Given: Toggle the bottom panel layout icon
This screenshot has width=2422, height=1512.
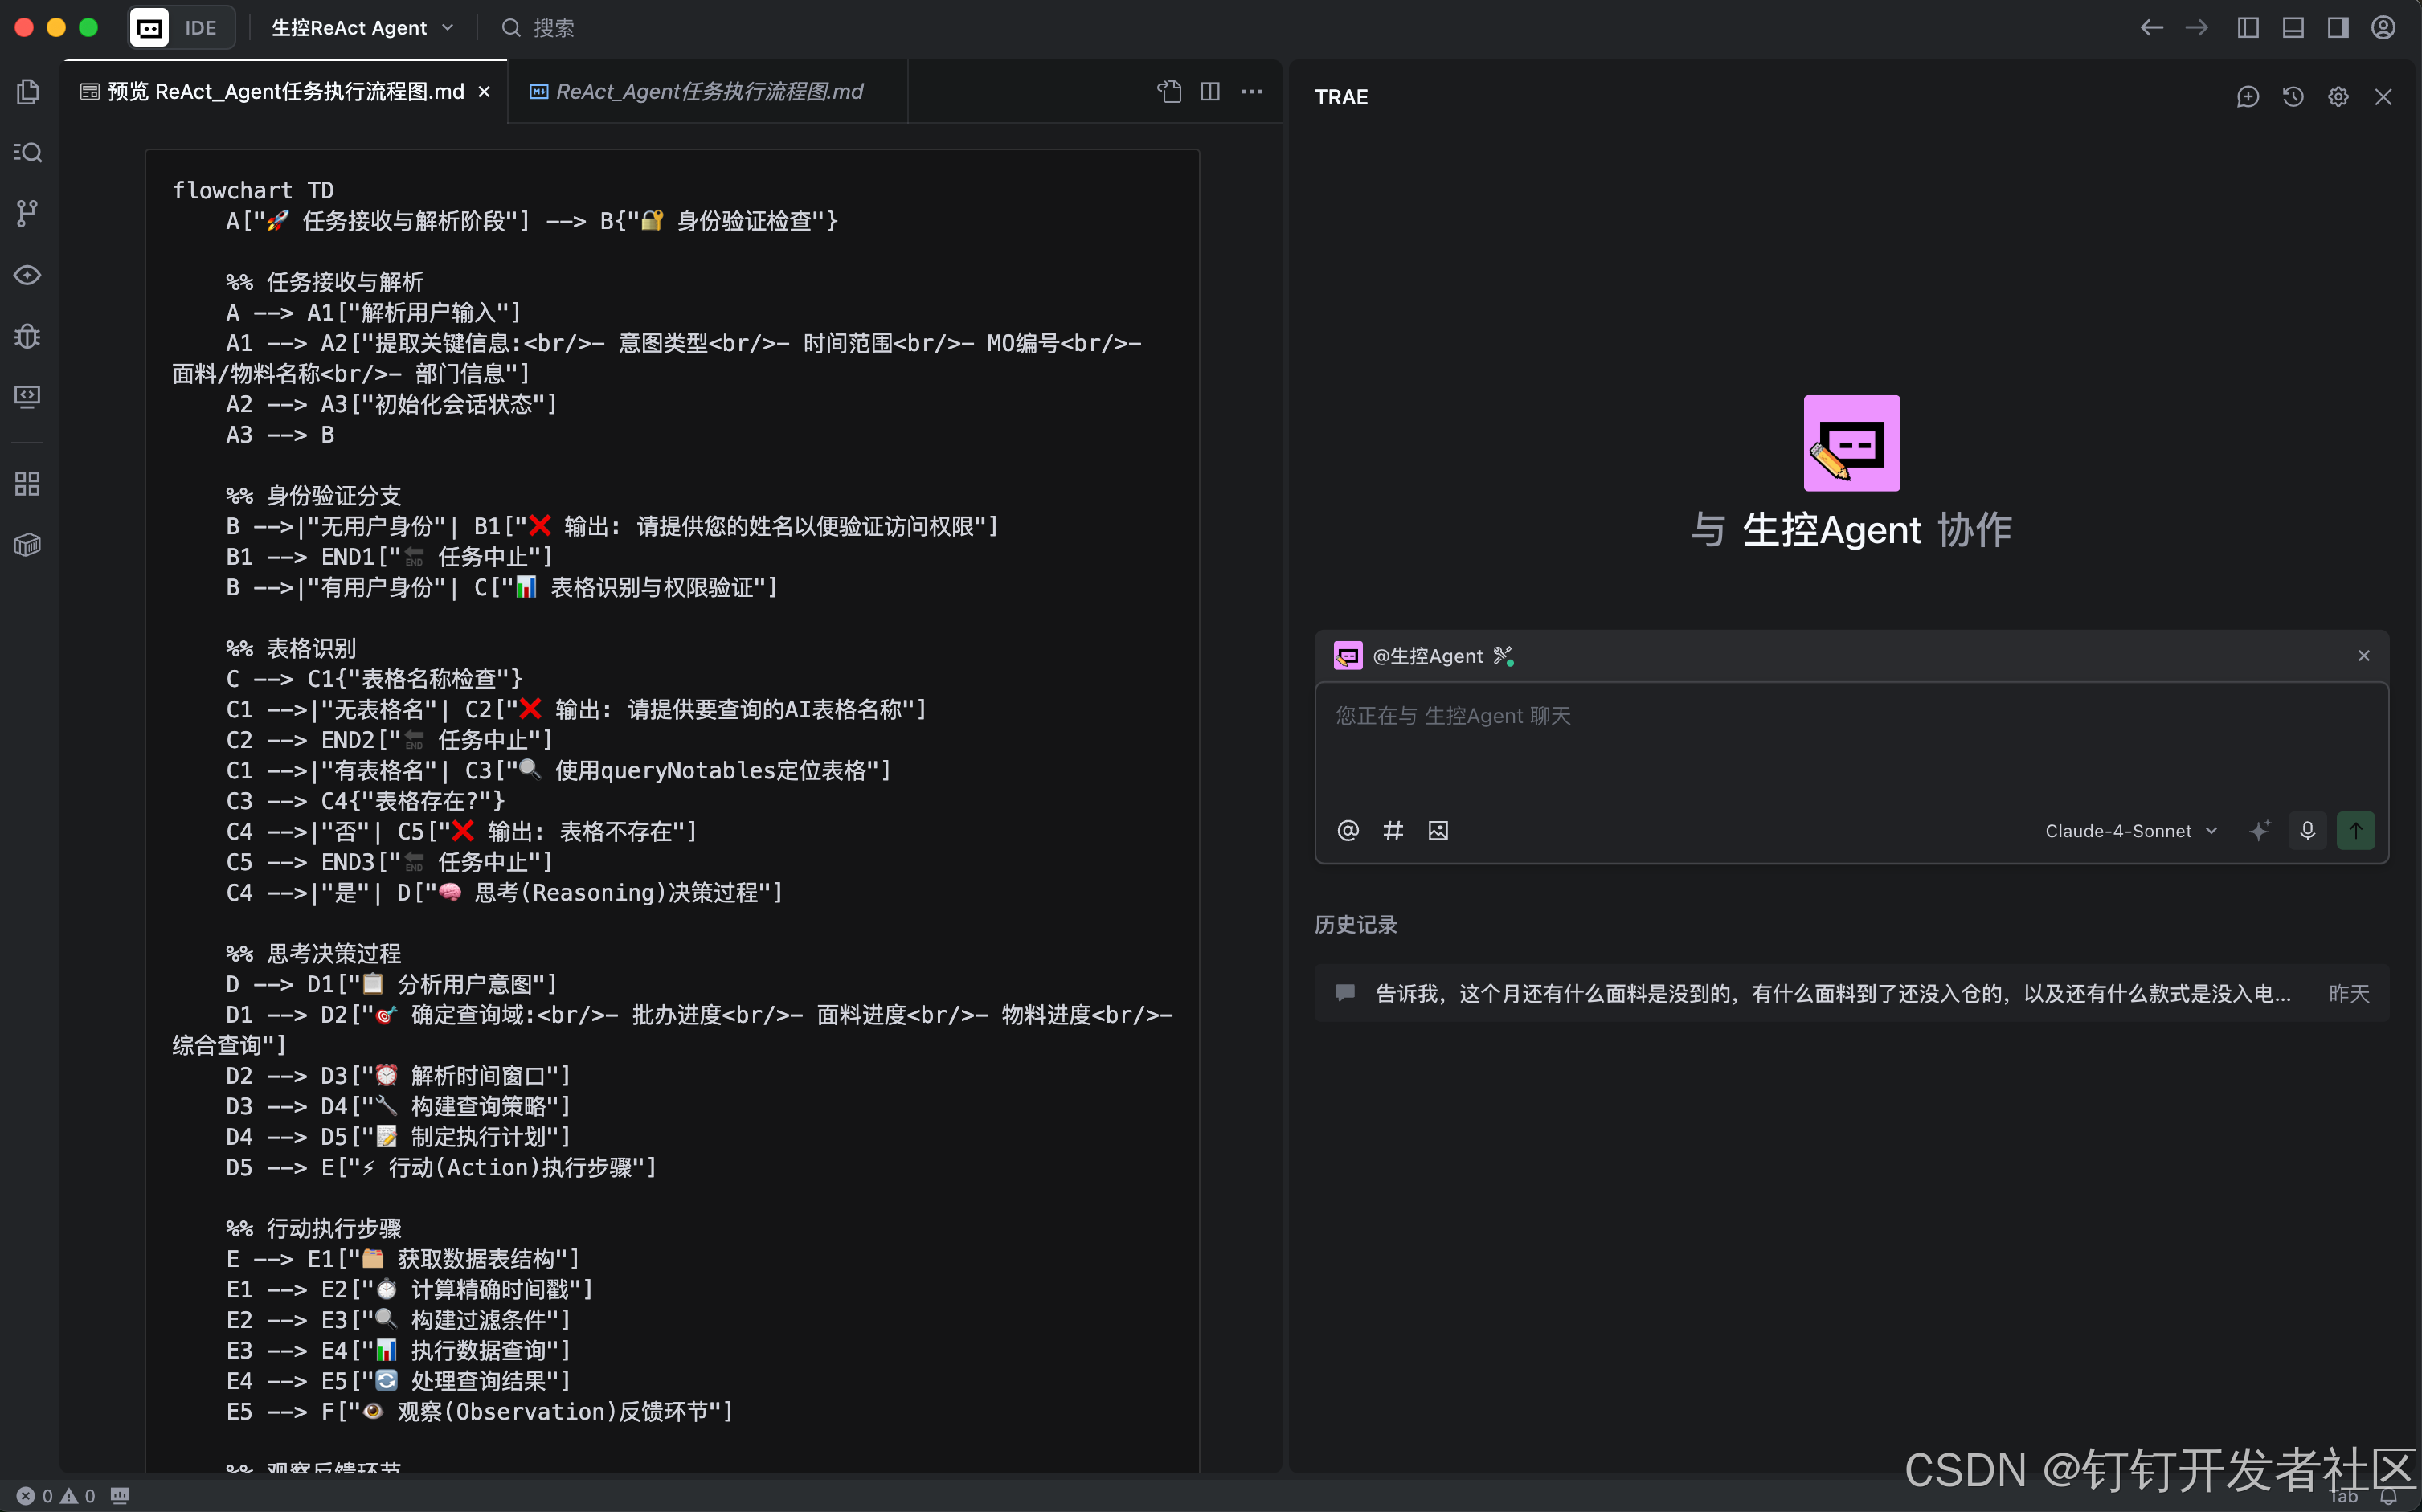Looking at the screenshot, I should pyautogui.click(x=2293, y=27).
